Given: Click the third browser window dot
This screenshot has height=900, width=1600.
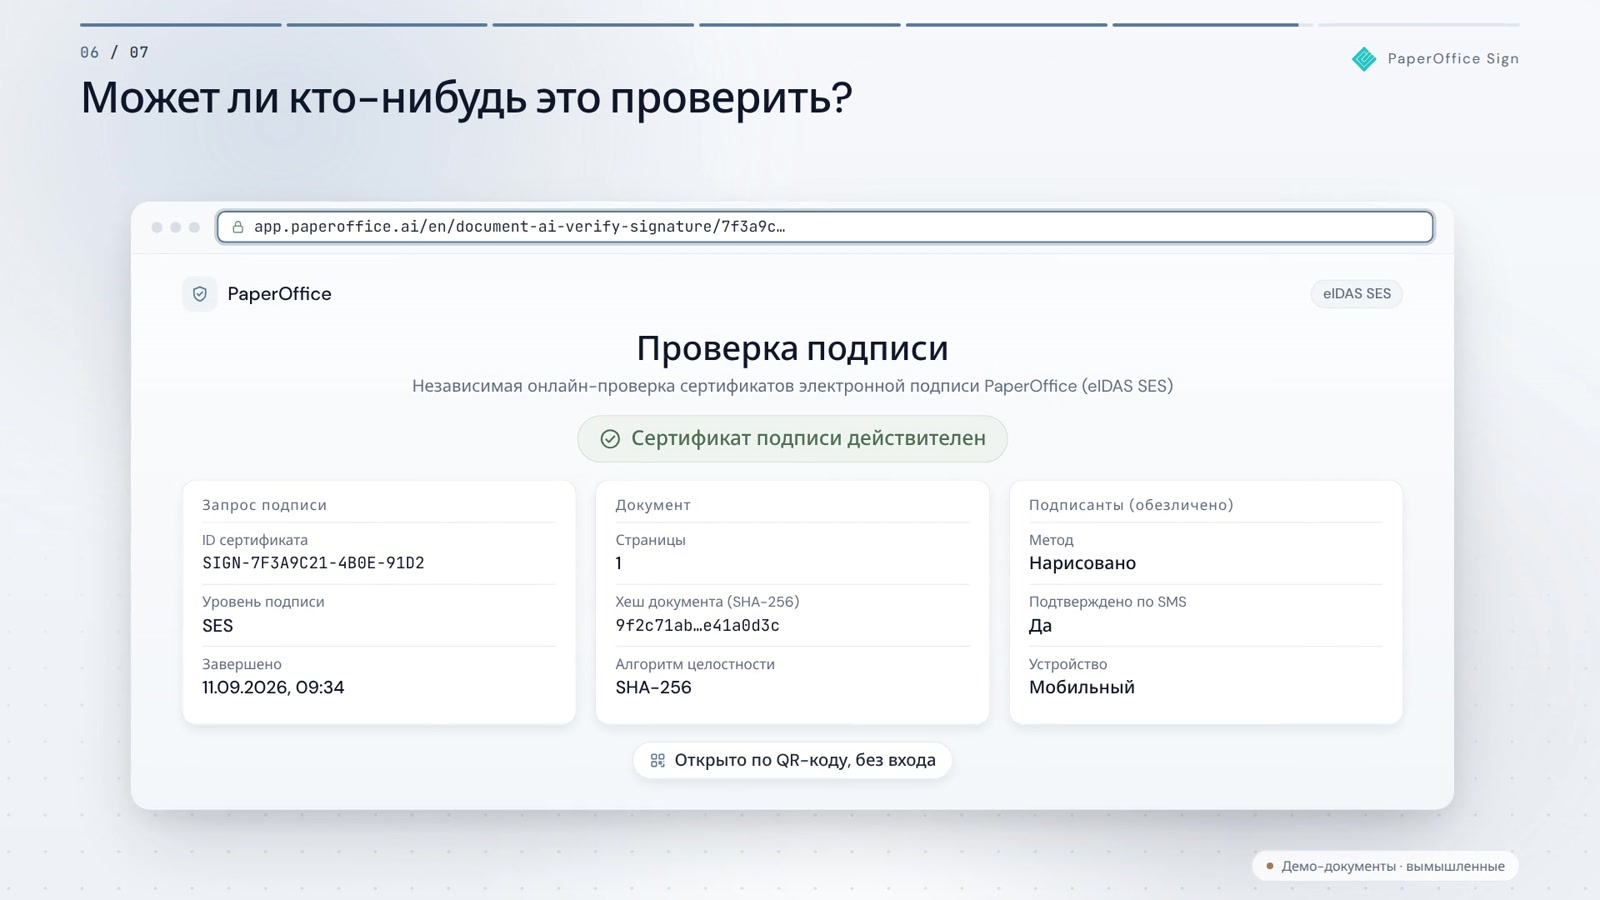Looking at the screenshot, I should coord(194,227).
